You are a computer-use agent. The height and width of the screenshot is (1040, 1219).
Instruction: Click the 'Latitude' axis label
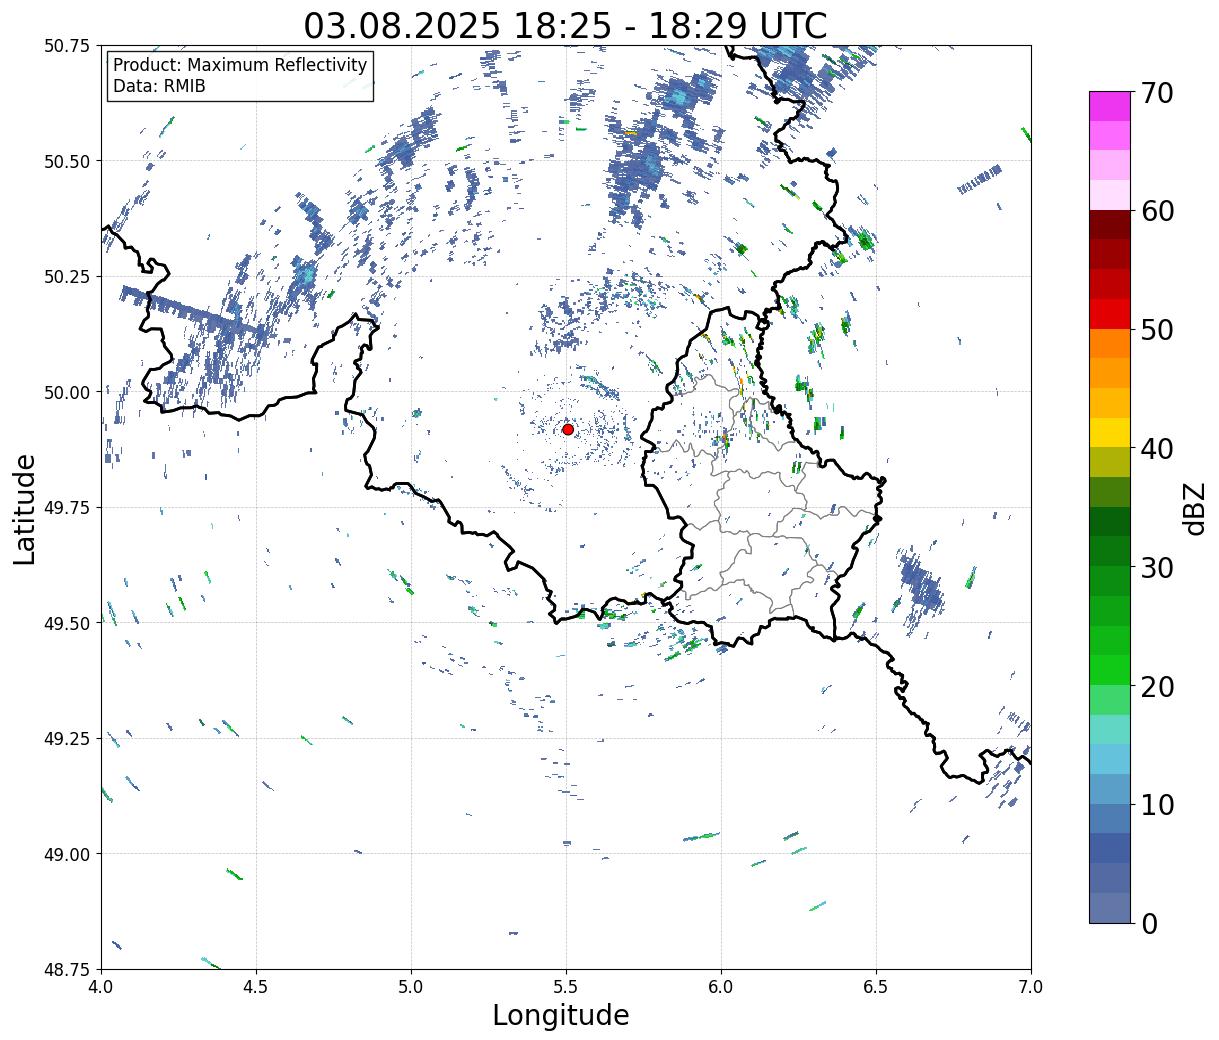click(x=25, y=508)
